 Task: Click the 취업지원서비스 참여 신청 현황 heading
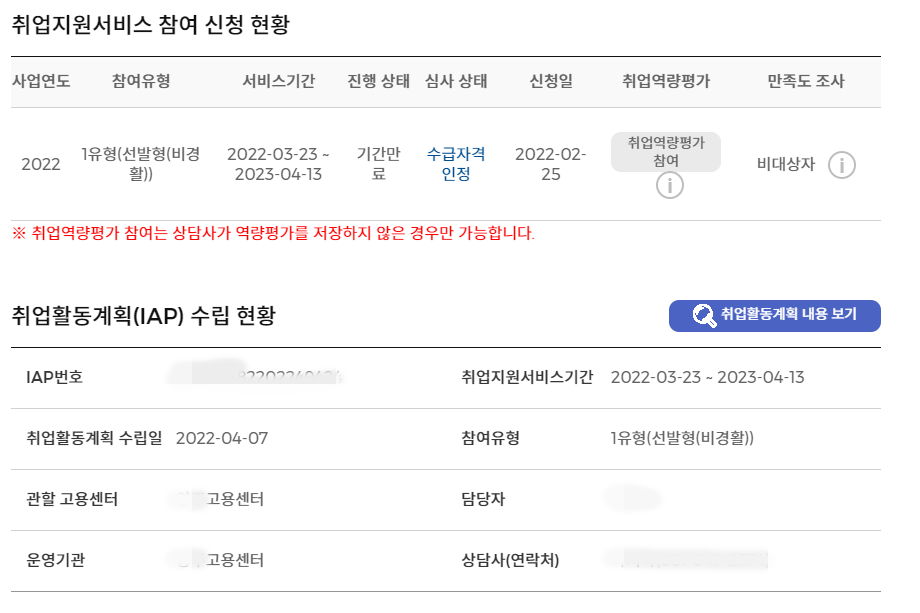click(151, 25)
